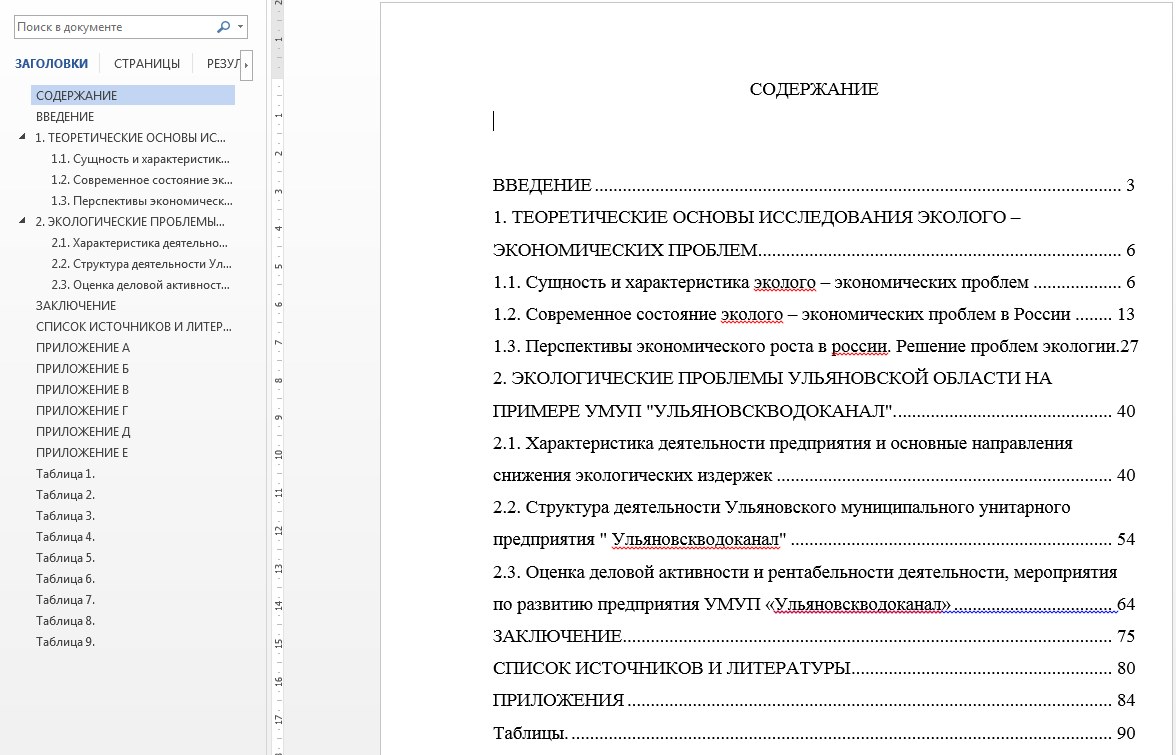The width and height of the screenshot is (1176, 755).
Task: Switch to the РЕЗУЛ… results tab
Action: coord(223,64)
